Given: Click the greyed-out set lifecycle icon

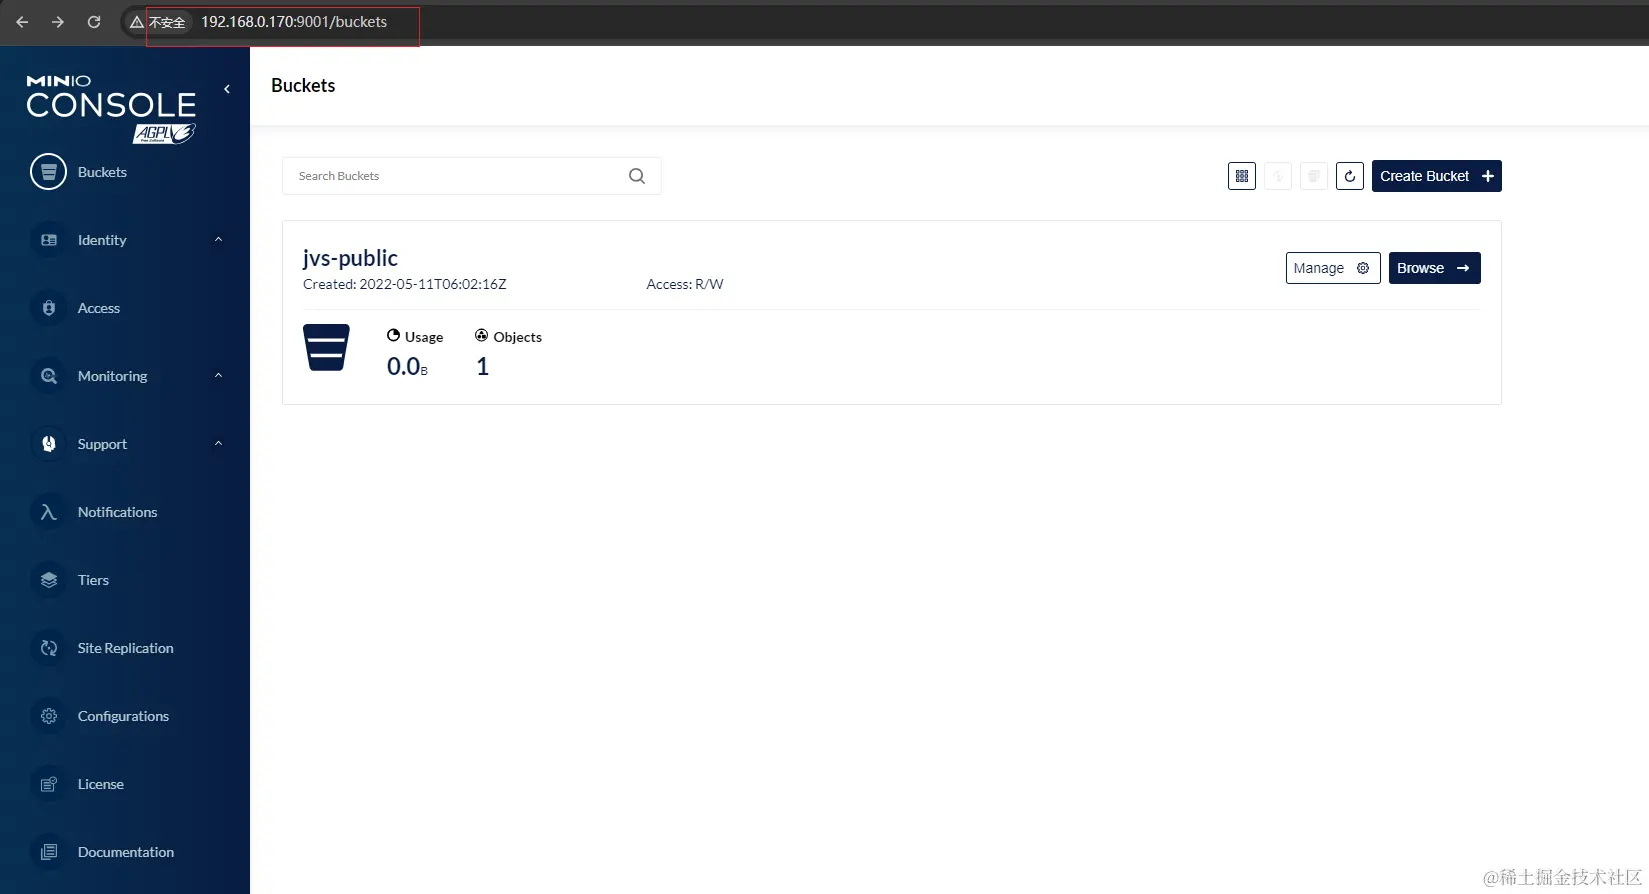Looking at the screenshot, I should (x=1278, y=176).
